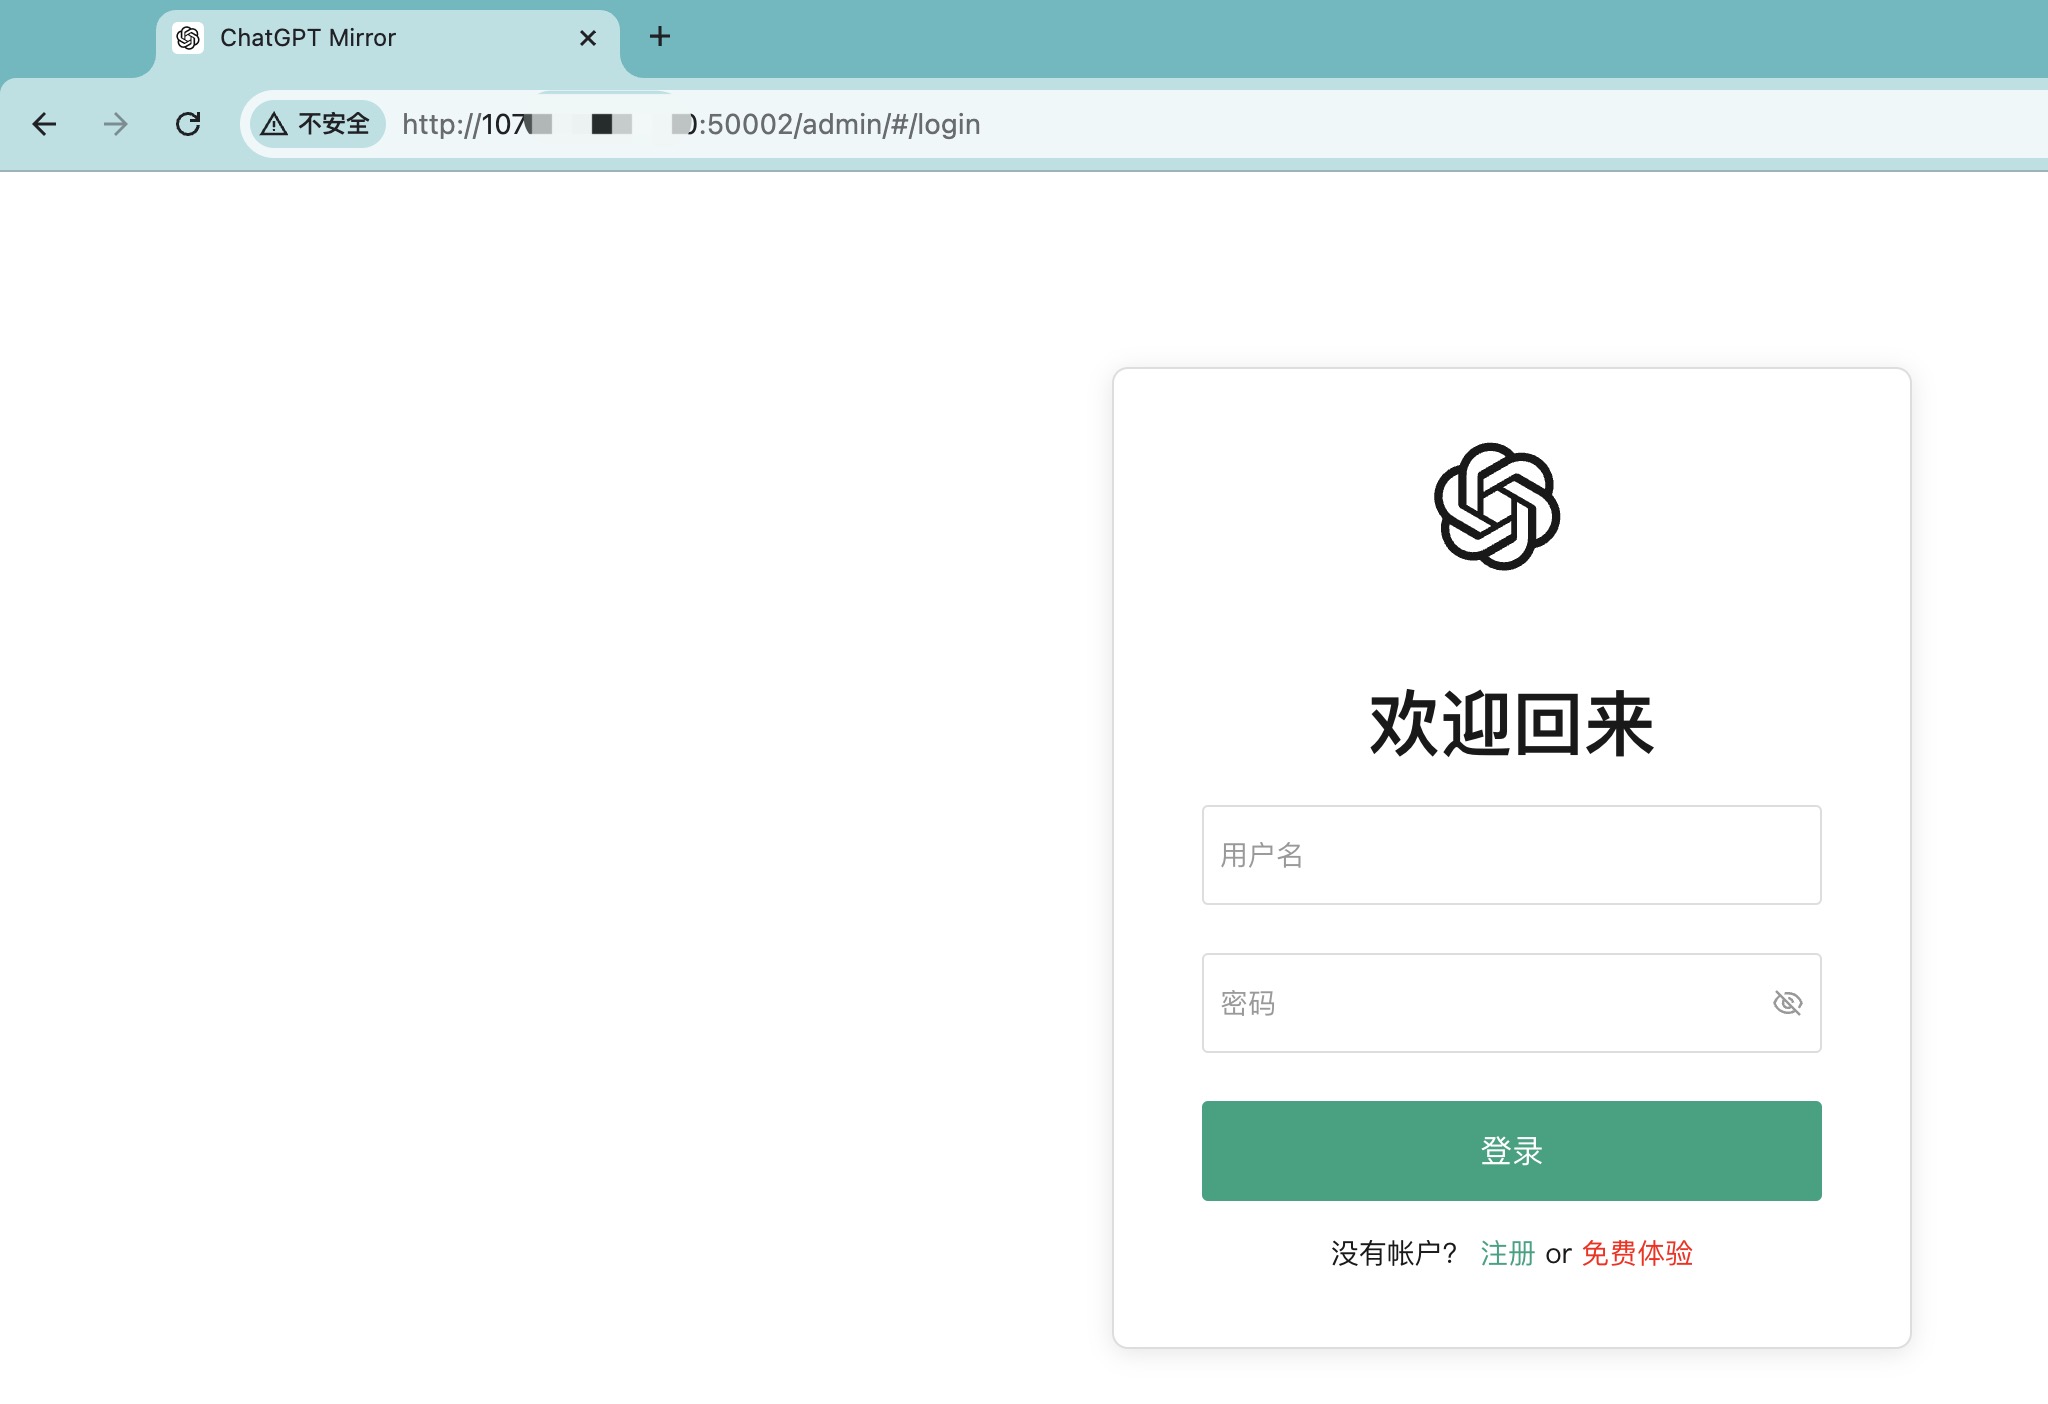Click the browser forward arrow

[116, 124]
